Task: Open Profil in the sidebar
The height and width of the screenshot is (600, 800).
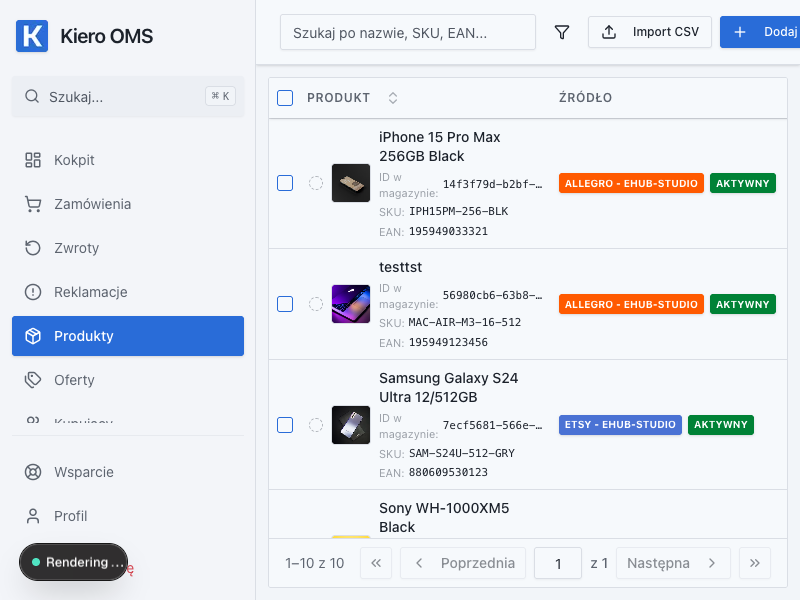Action: 128,516
